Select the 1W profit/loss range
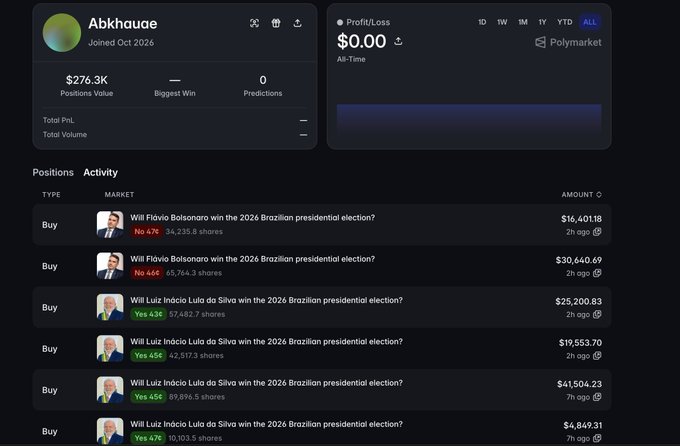Viewport: 680px width, 446px height. (502, 22)
